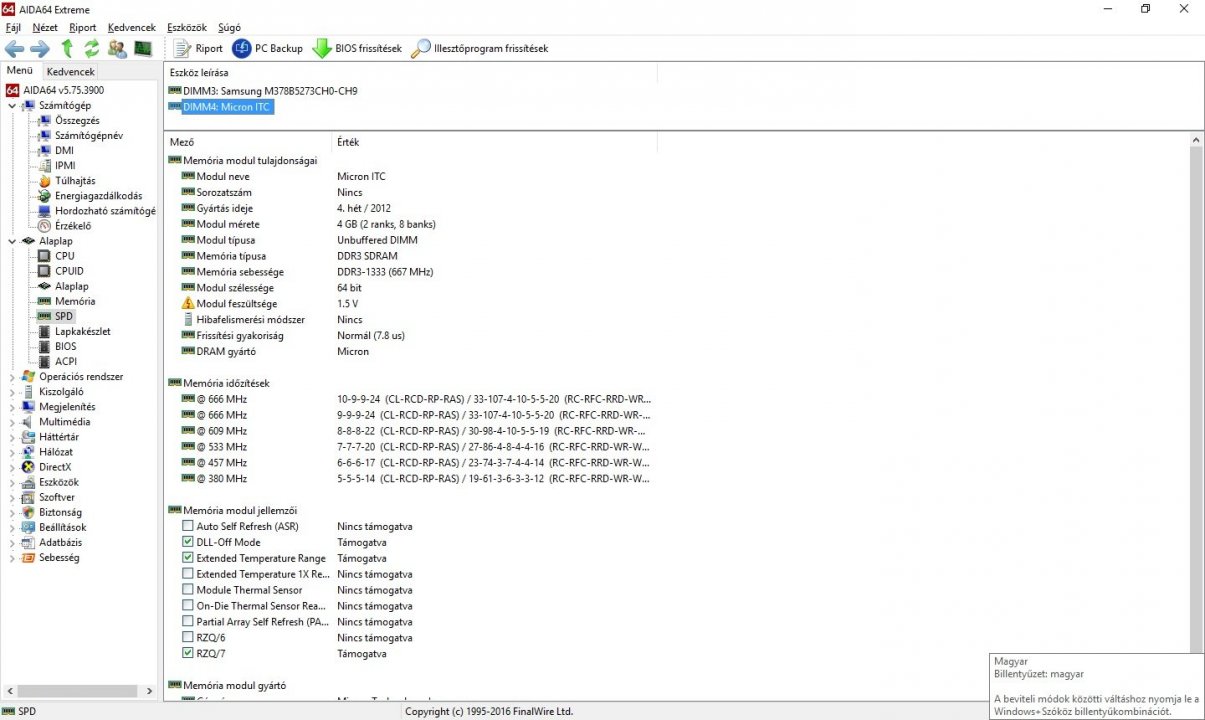
Task: Expand Multimédia tree node
Action: [12, 422]
